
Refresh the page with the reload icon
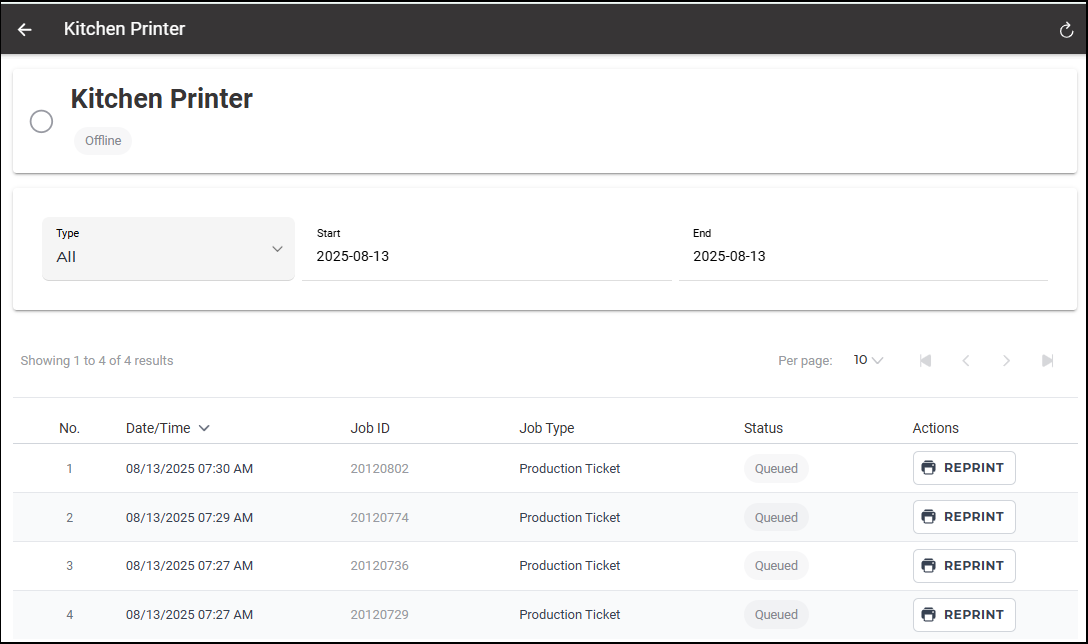1065,29
